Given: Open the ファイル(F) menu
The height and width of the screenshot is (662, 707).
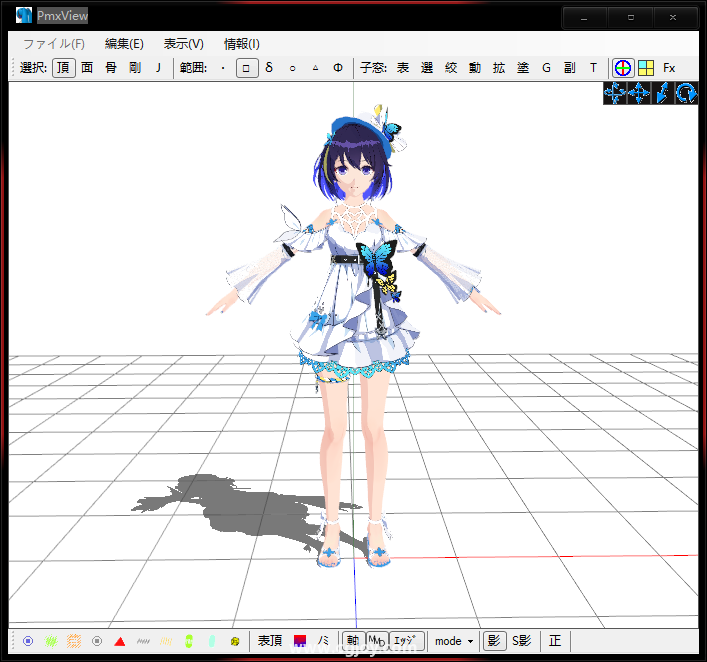Looking at the screenshot, I should 54,44.
